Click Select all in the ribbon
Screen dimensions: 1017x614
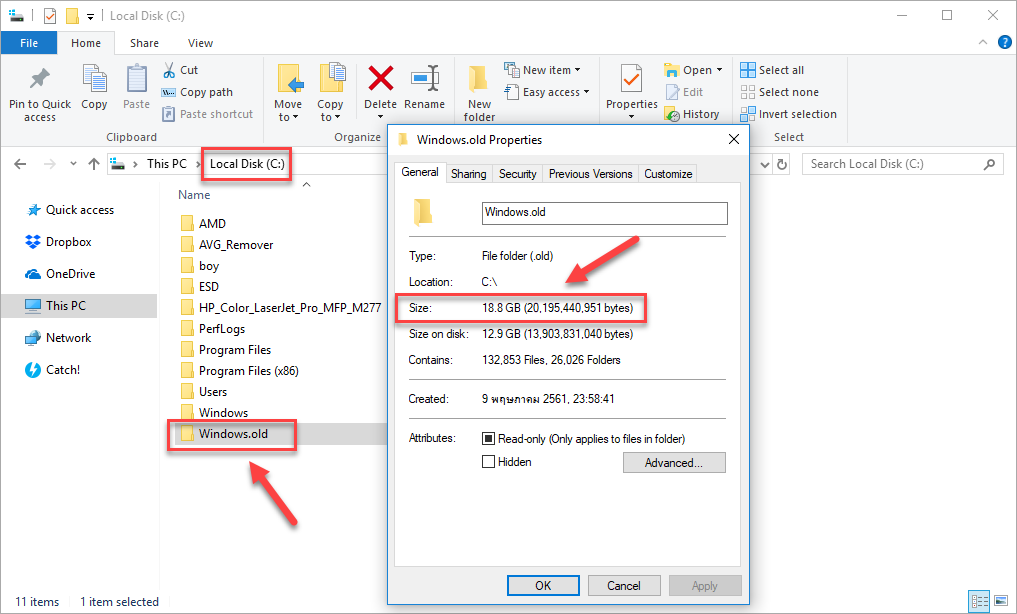click(x=772, y=70)
